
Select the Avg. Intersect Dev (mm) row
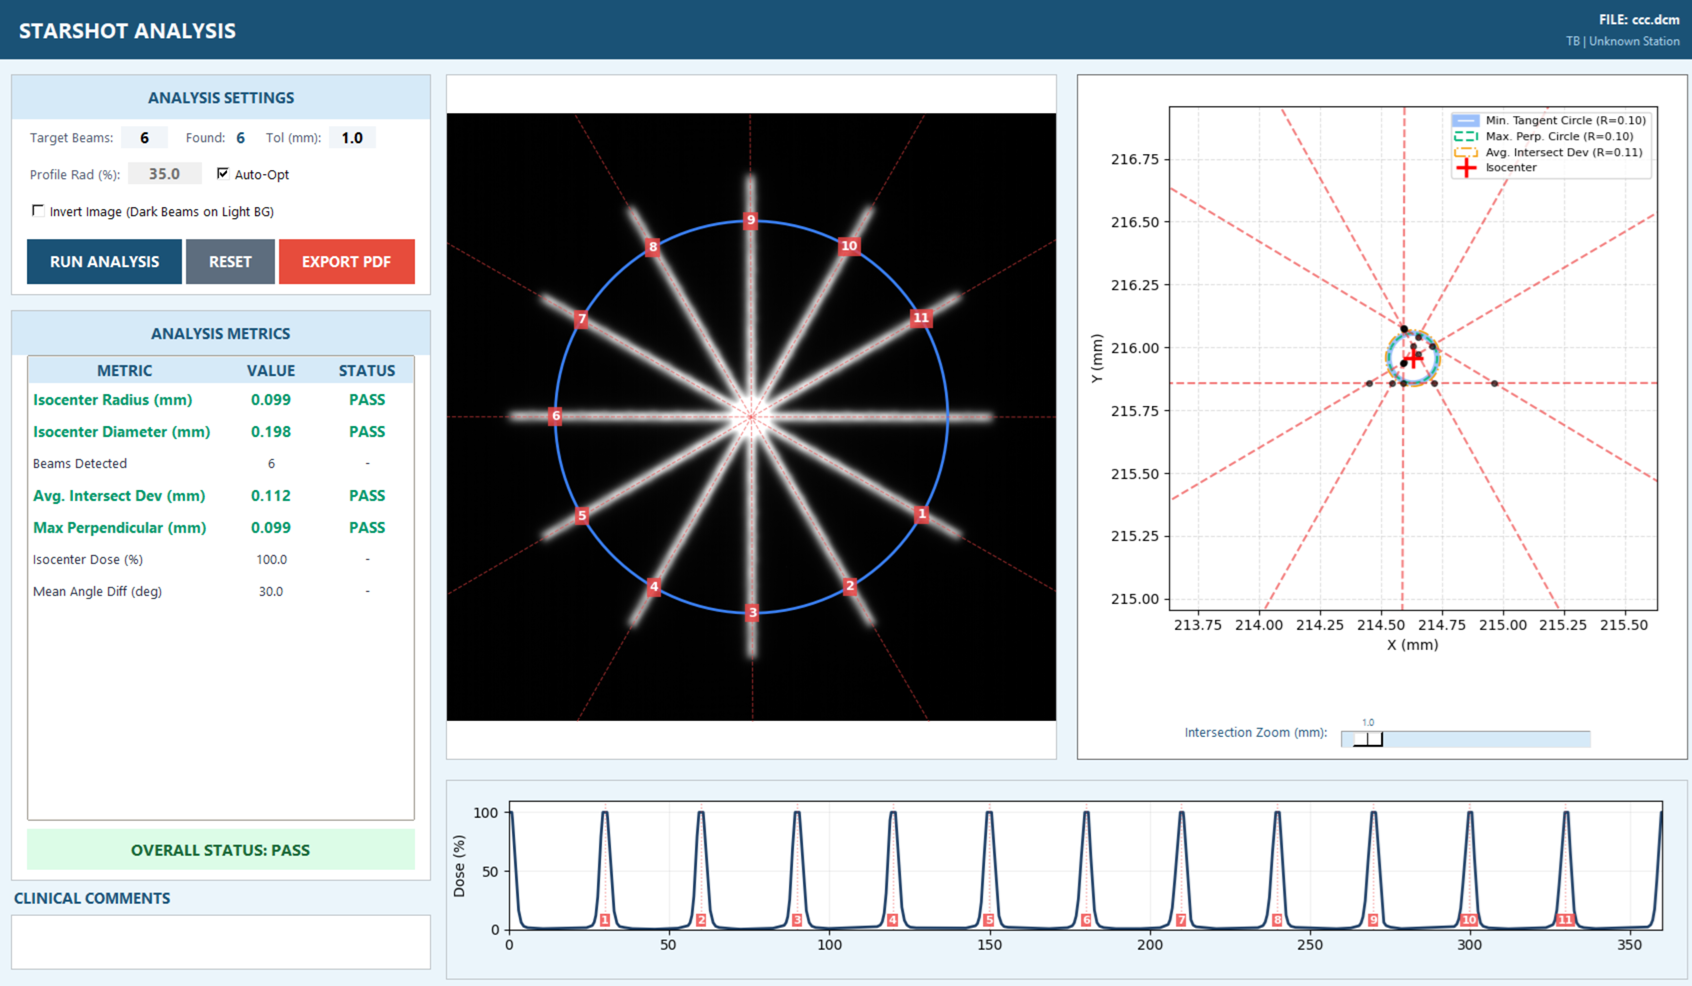[221, 496]
